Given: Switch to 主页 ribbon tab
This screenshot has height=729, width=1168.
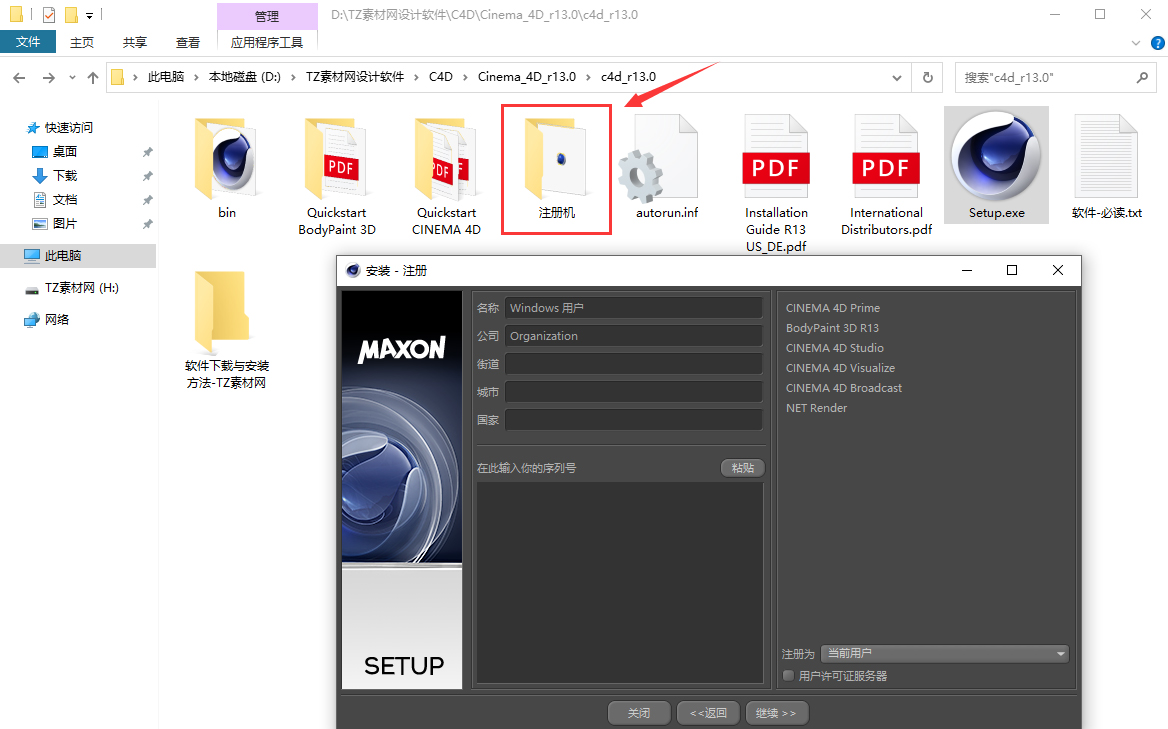Looking at the screenshot, I should pos(82,42).
